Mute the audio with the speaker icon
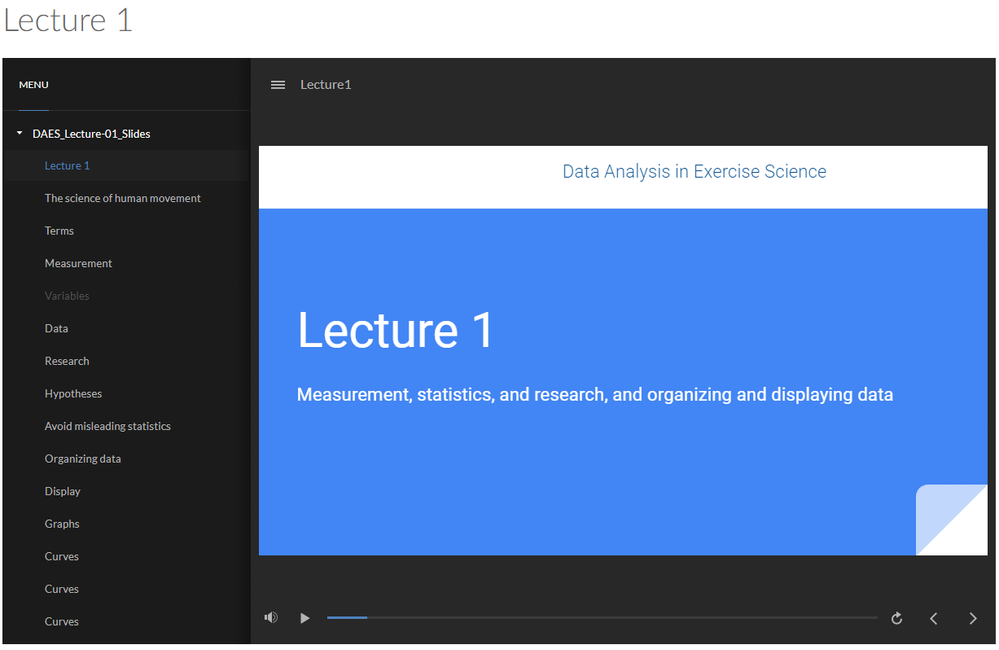 click(x=270, y=618)
